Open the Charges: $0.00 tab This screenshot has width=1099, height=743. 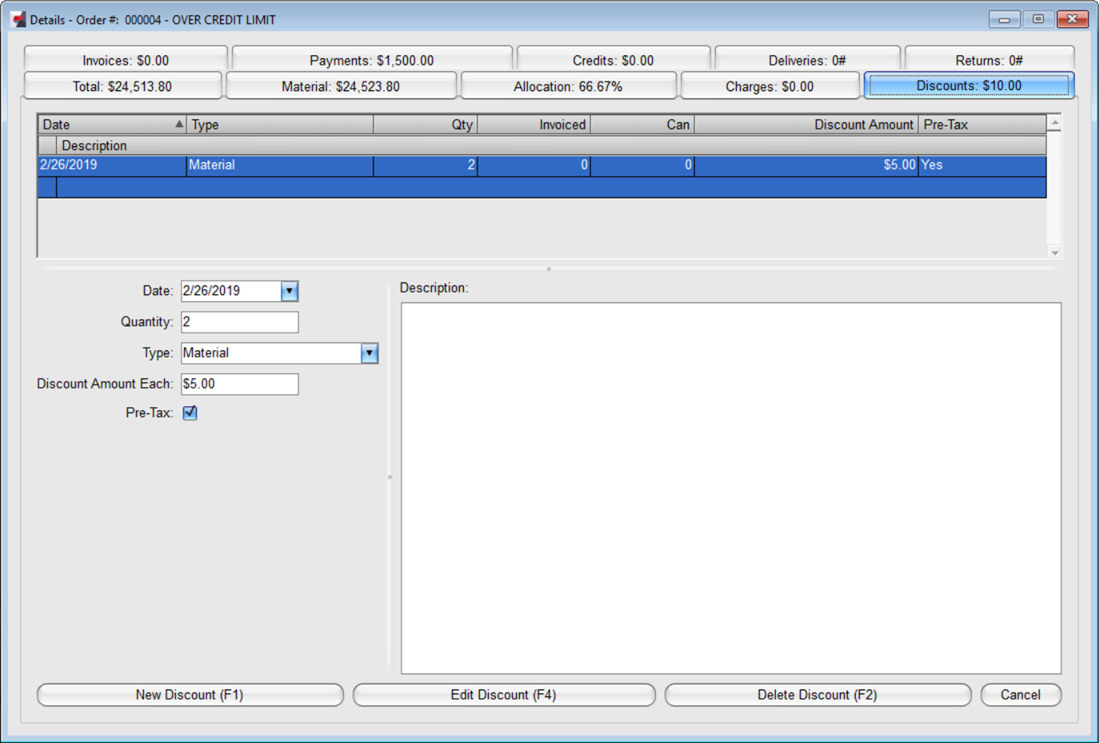coord(770,86)
